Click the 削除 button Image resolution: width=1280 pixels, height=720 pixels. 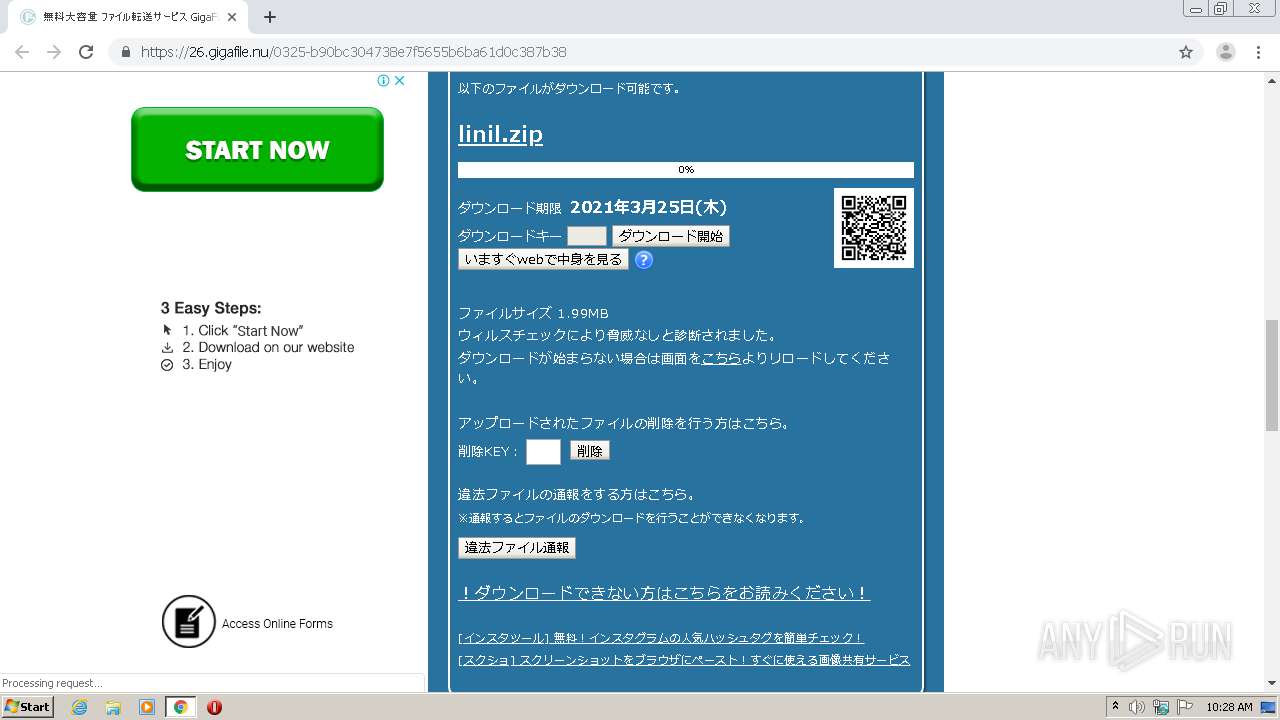pos(590,451)
